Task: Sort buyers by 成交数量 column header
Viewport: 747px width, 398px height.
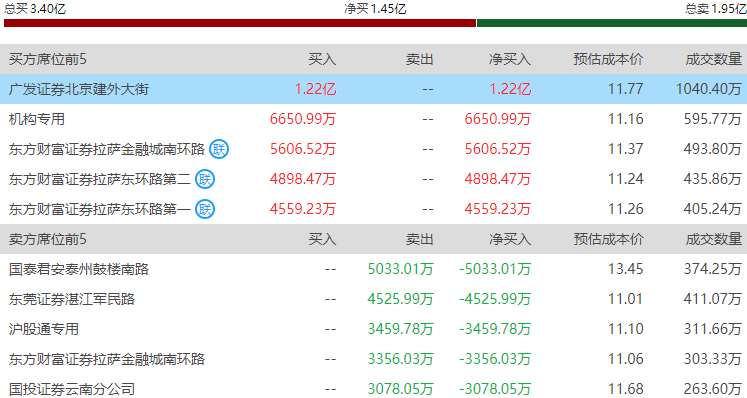Action: coord(714,59)
